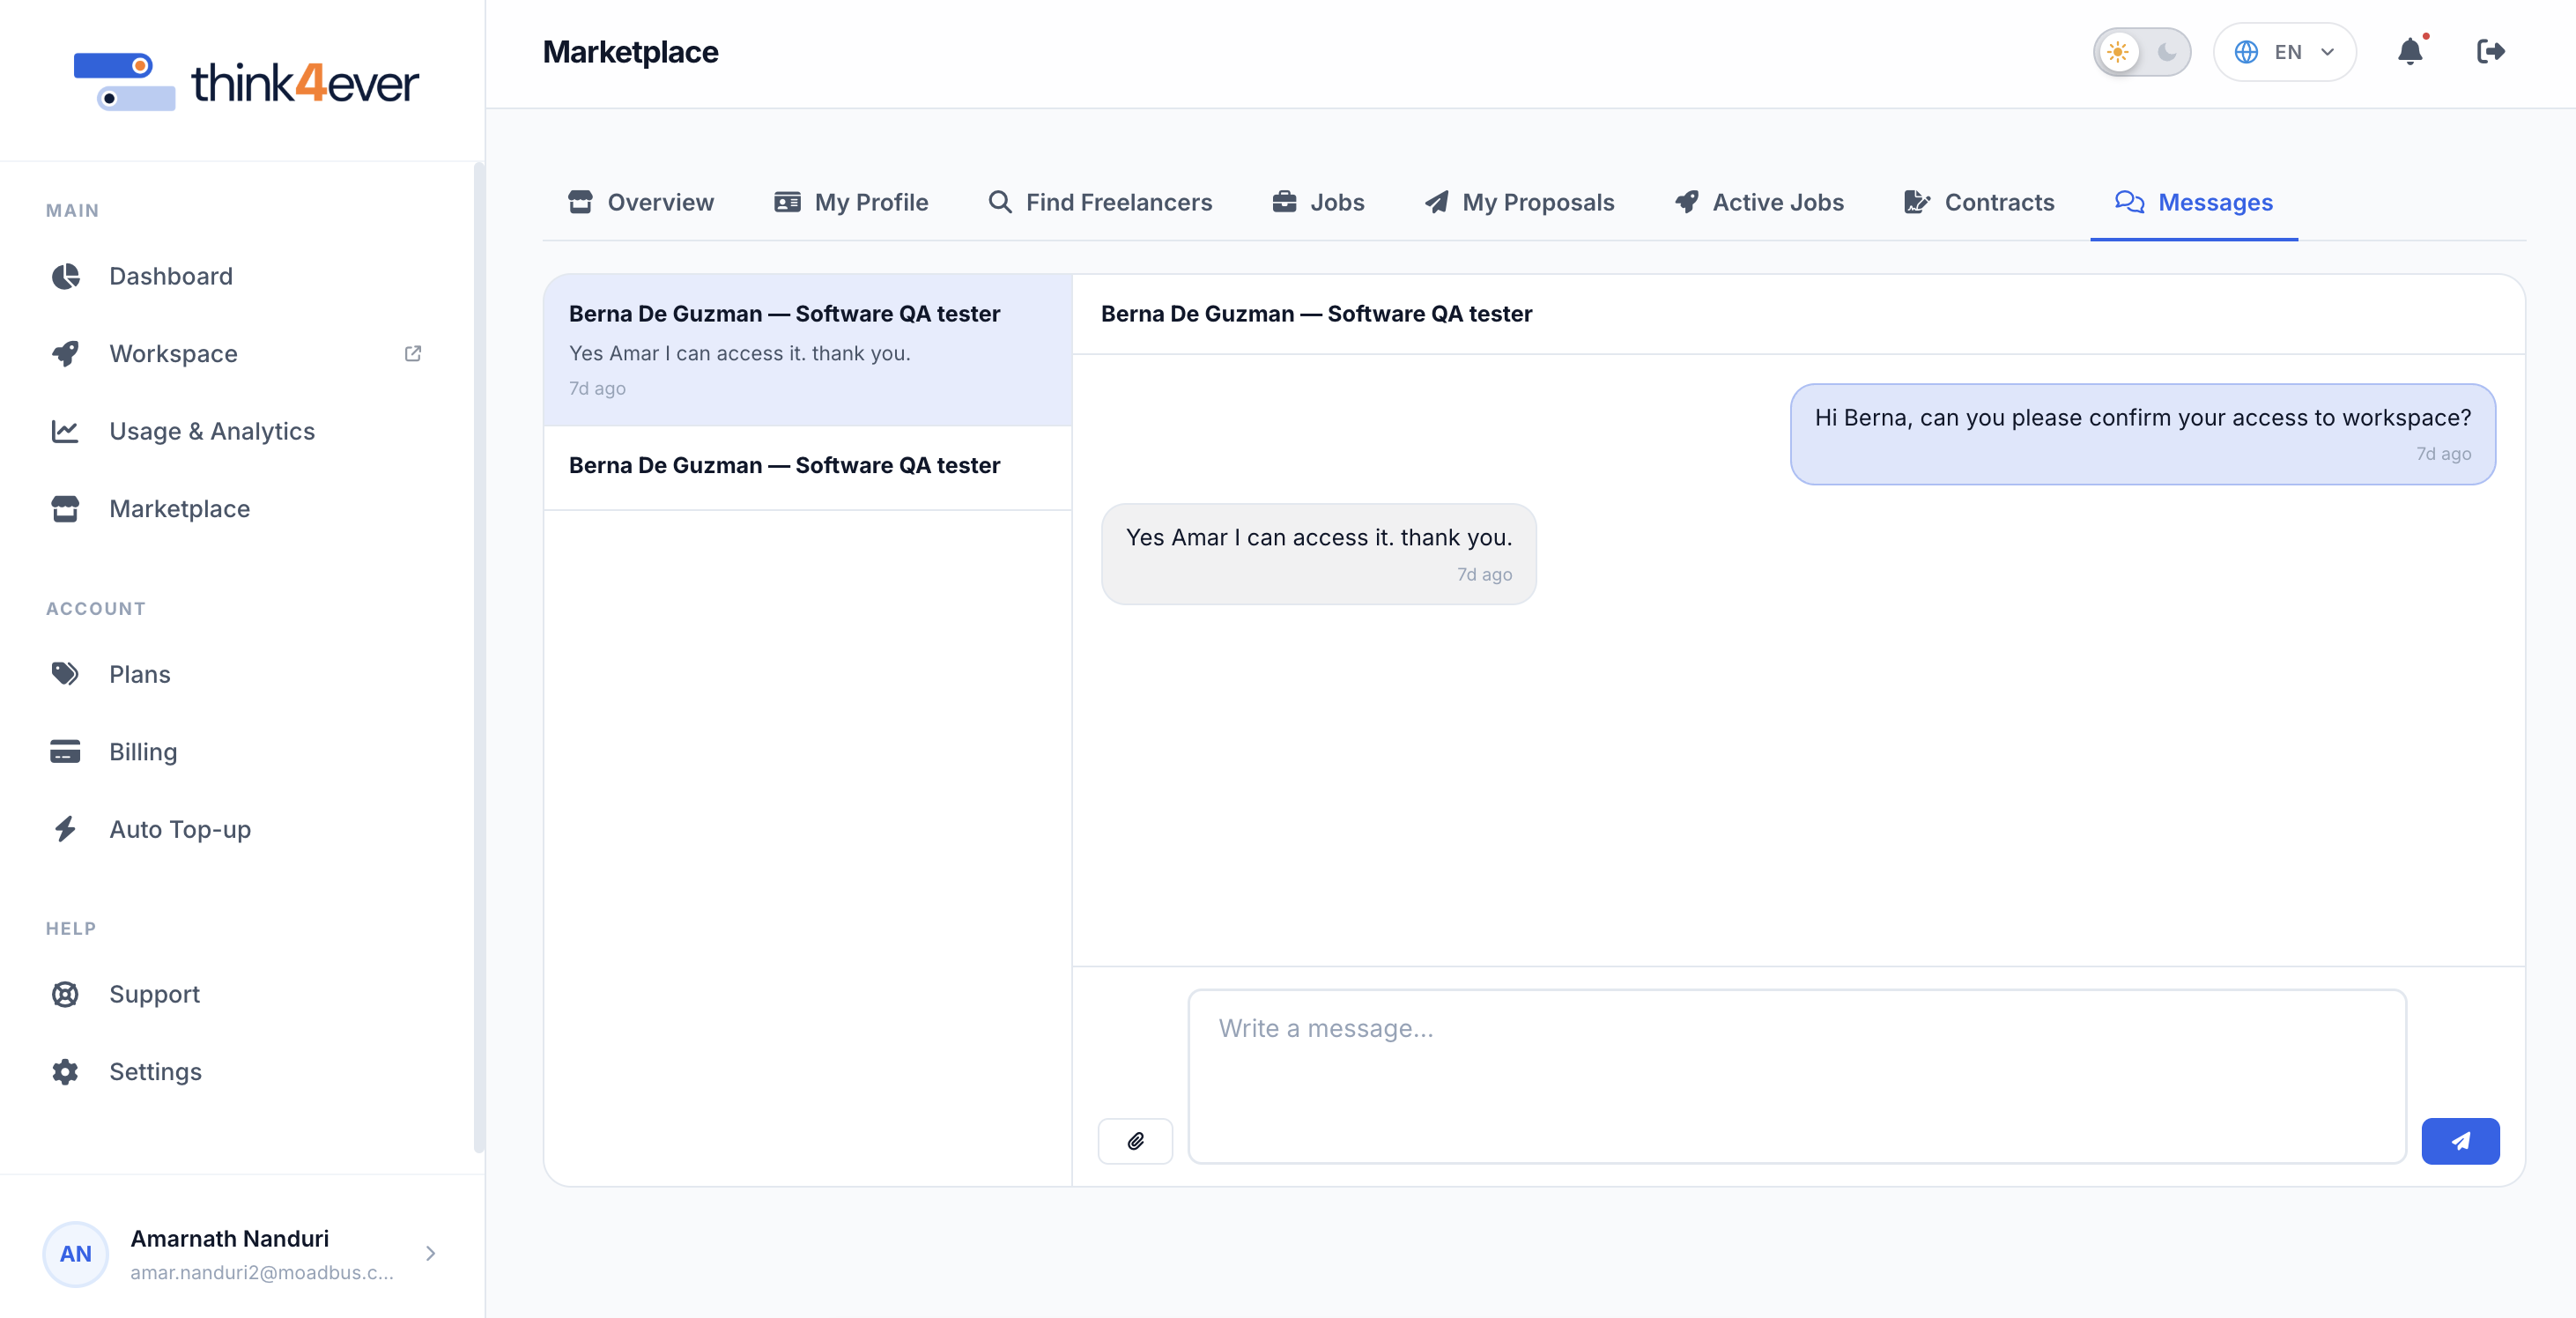Click the Billing card icon
The height and width of the screenshot is (1318, 2576).
click(x=65, y=751)
